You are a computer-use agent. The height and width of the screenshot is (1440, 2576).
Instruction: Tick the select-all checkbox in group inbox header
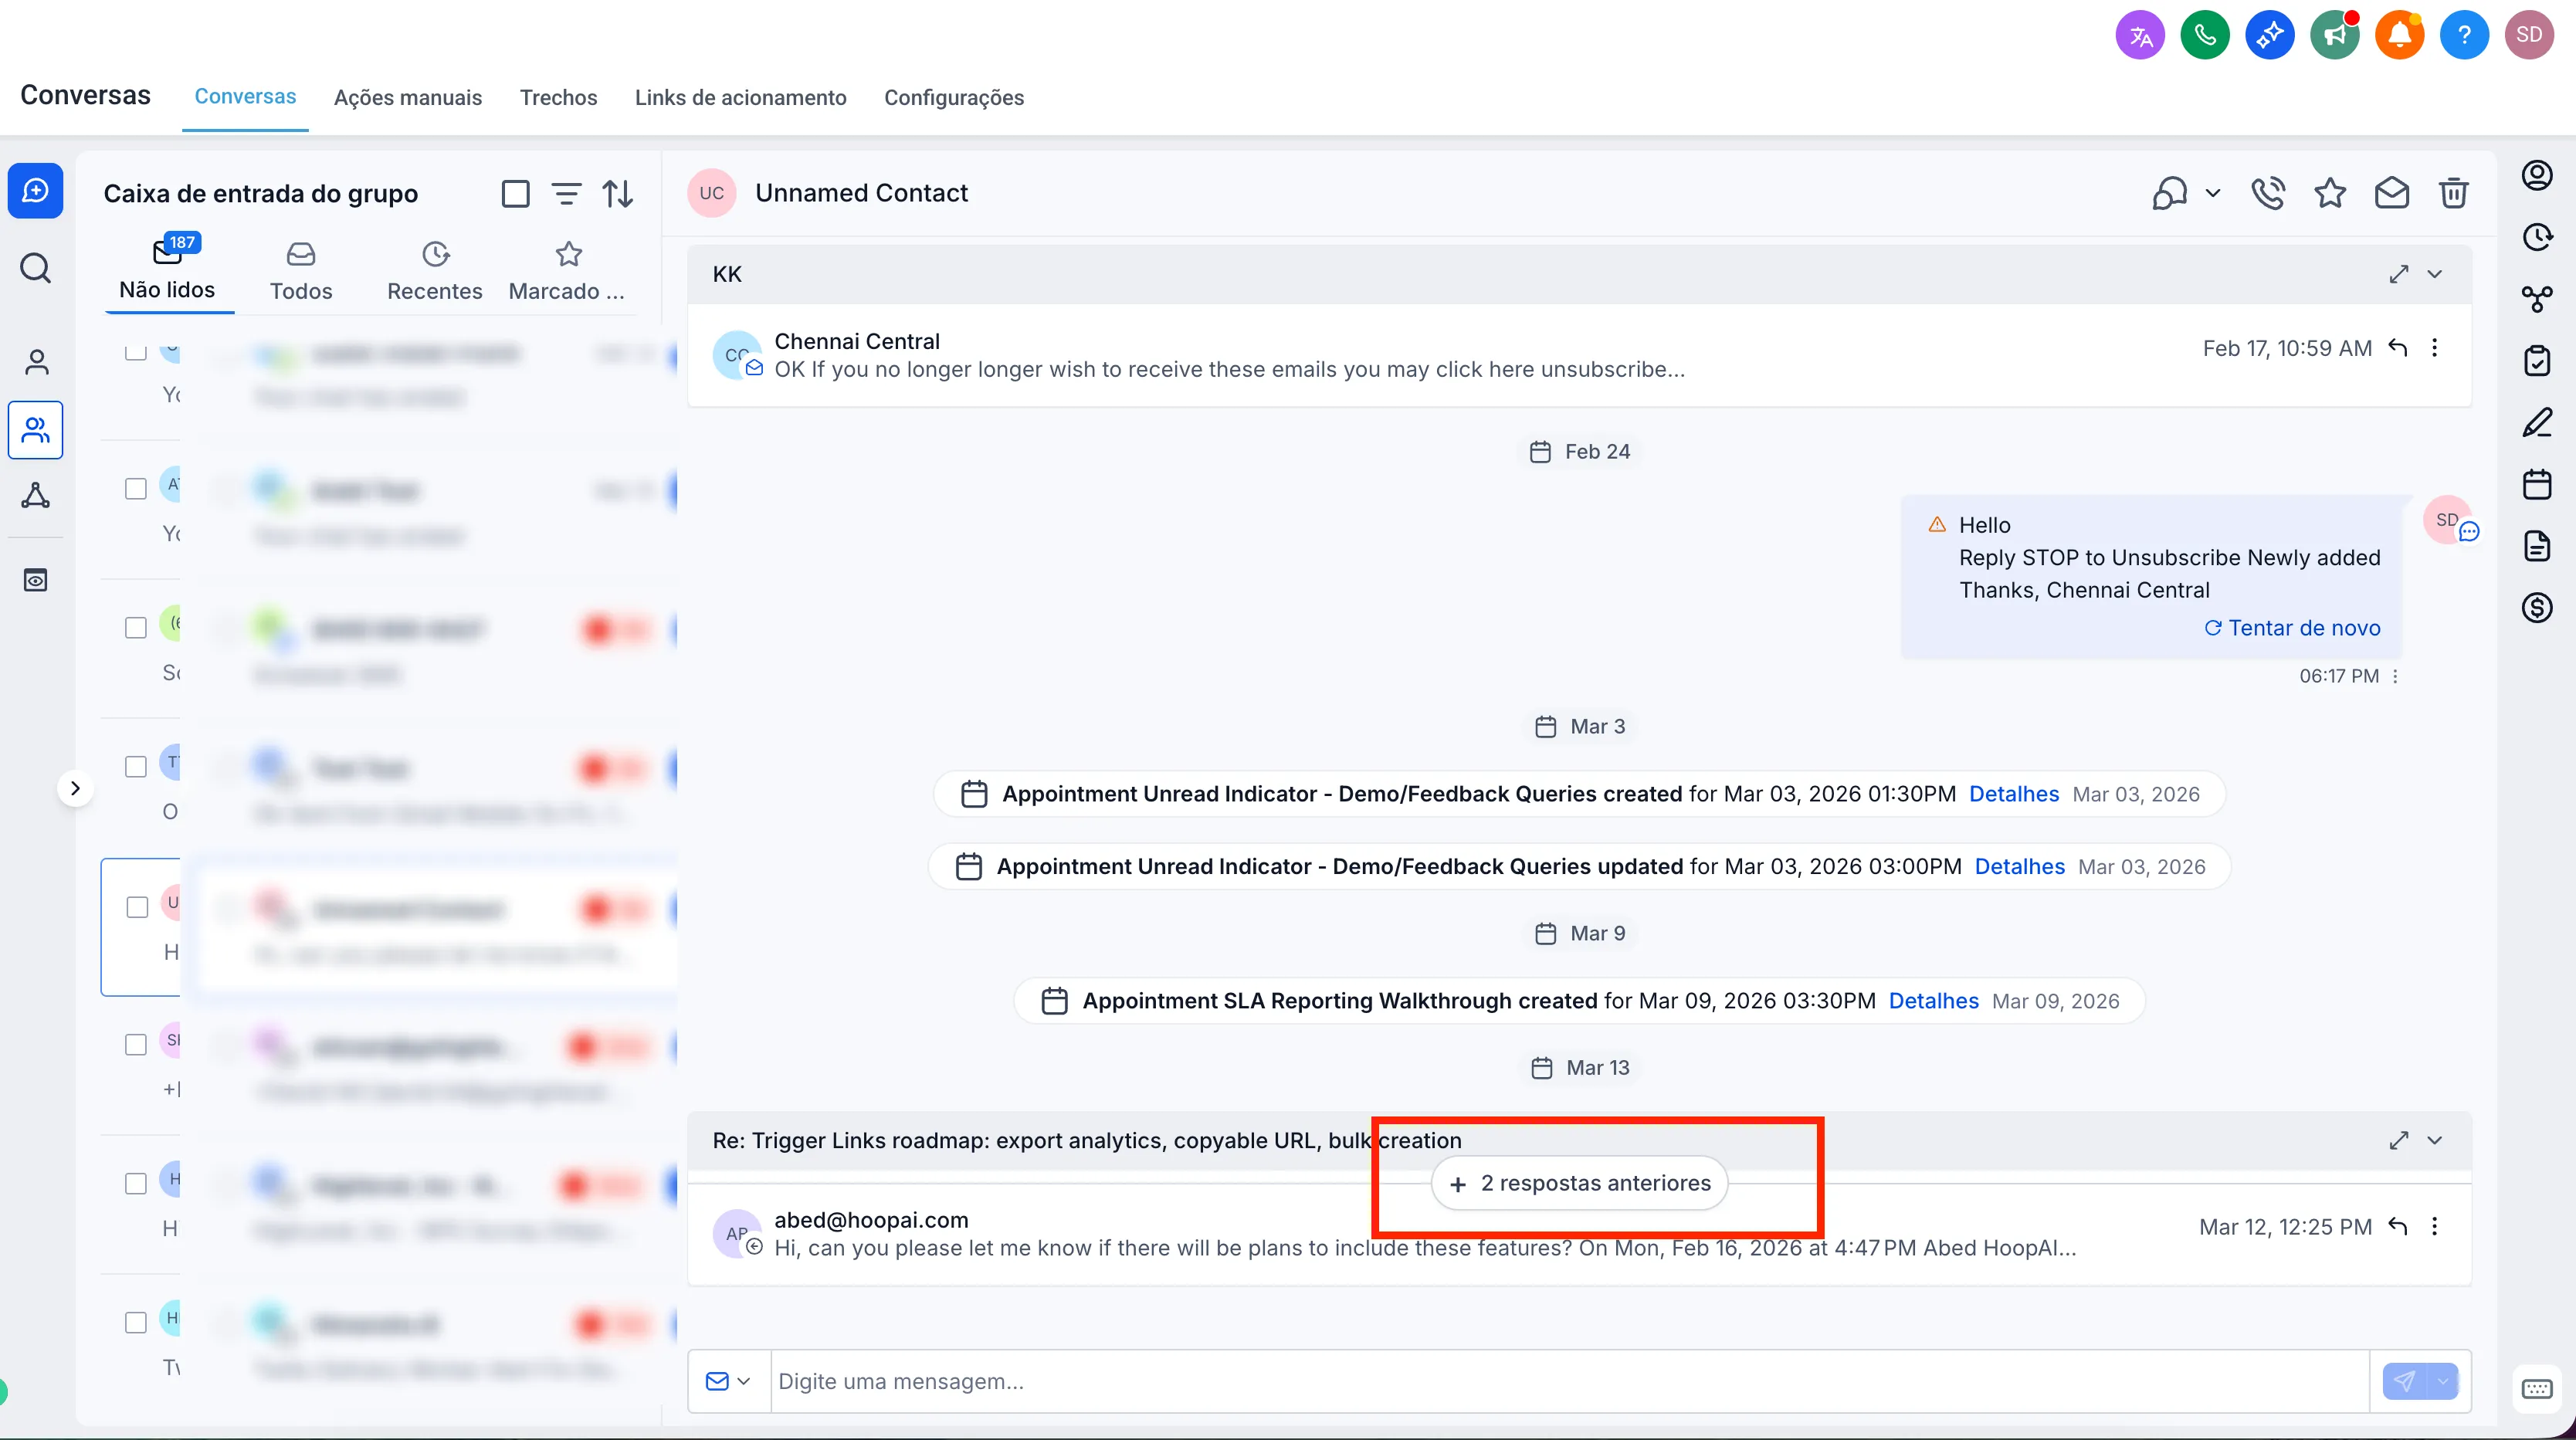tap(516, 192)
